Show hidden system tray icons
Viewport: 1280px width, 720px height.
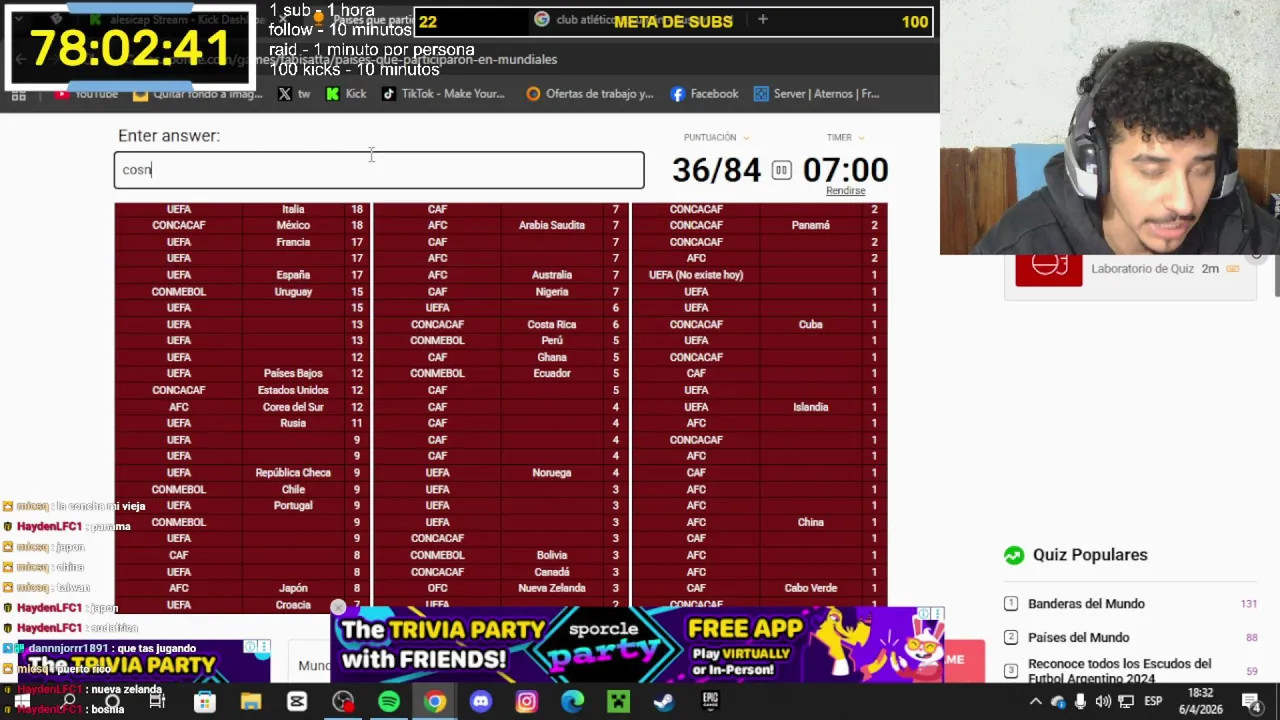[x=1038, y=702]
